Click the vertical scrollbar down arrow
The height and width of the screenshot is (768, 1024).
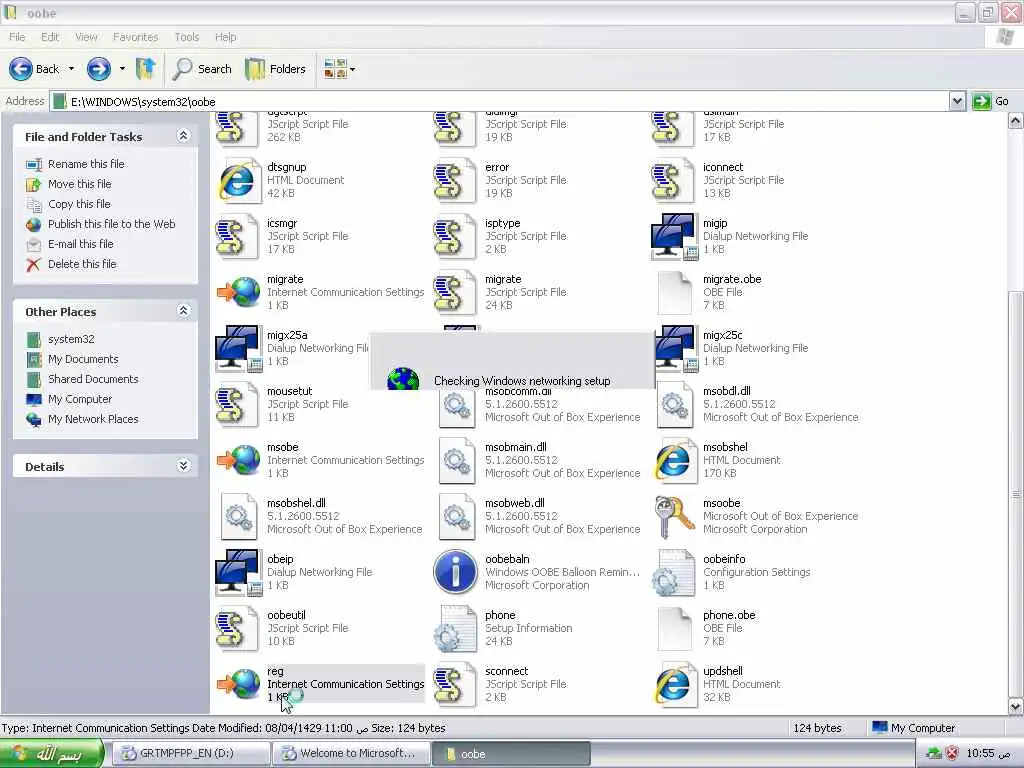coord(1015,706)
